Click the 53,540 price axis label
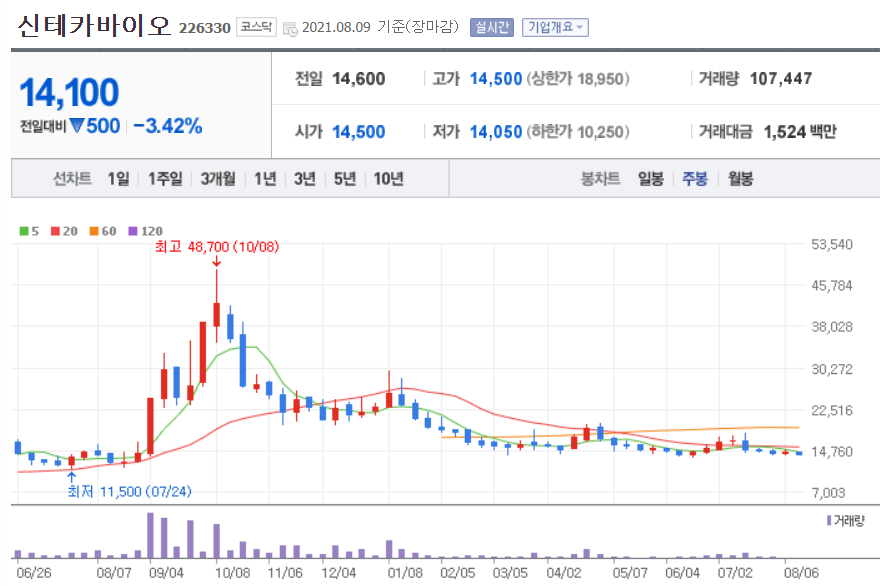Viewport: 880px width, 586px height. 832,244
